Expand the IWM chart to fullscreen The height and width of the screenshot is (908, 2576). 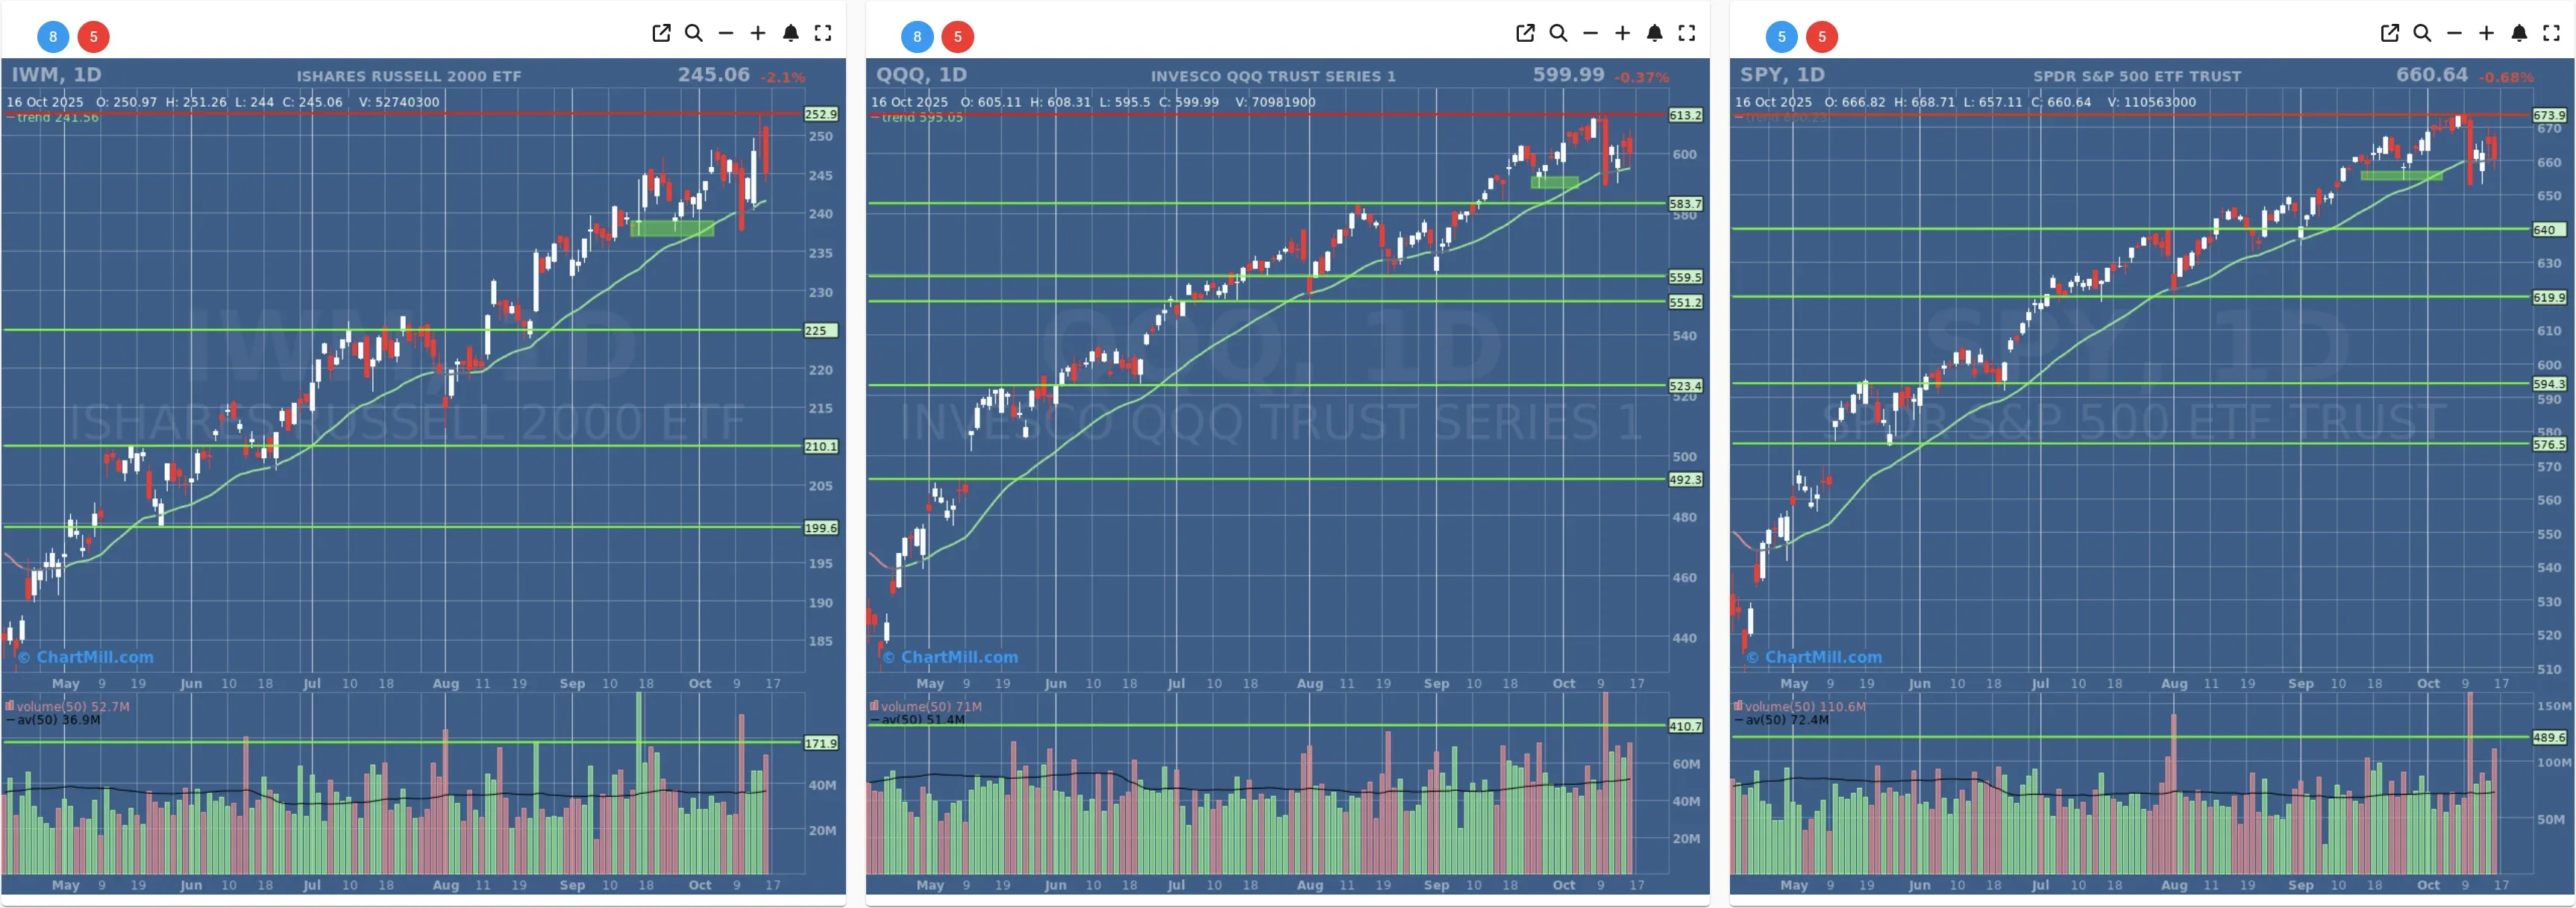click(x=823, y=33)
